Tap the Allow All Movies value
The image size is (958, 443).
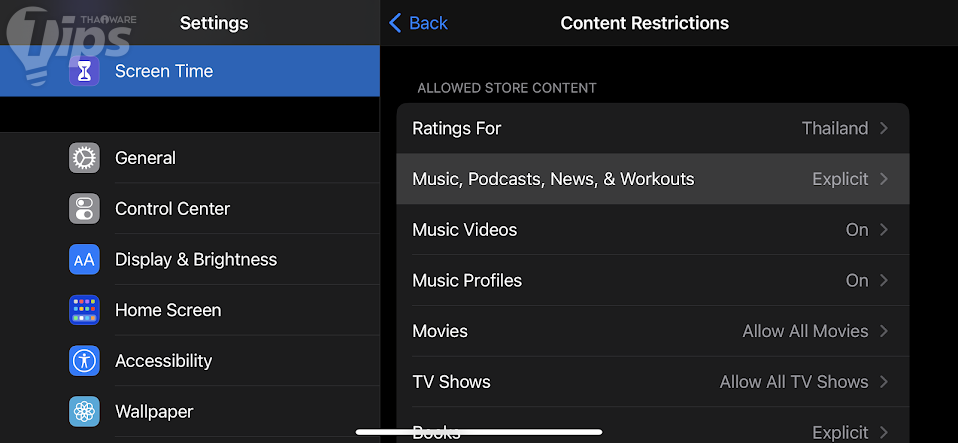click(x=805, y=331)
